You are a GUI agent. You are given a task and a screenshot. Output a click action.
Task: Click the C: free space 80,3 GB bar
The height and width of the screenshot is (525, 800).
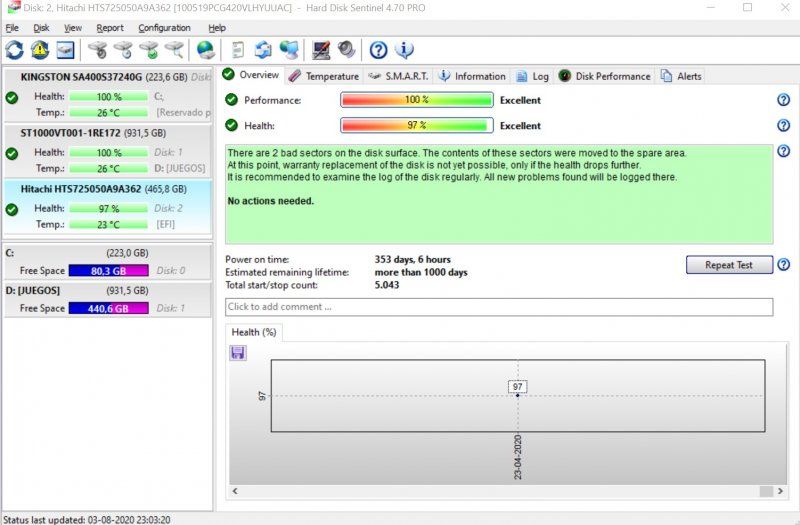tap(109, 271)
